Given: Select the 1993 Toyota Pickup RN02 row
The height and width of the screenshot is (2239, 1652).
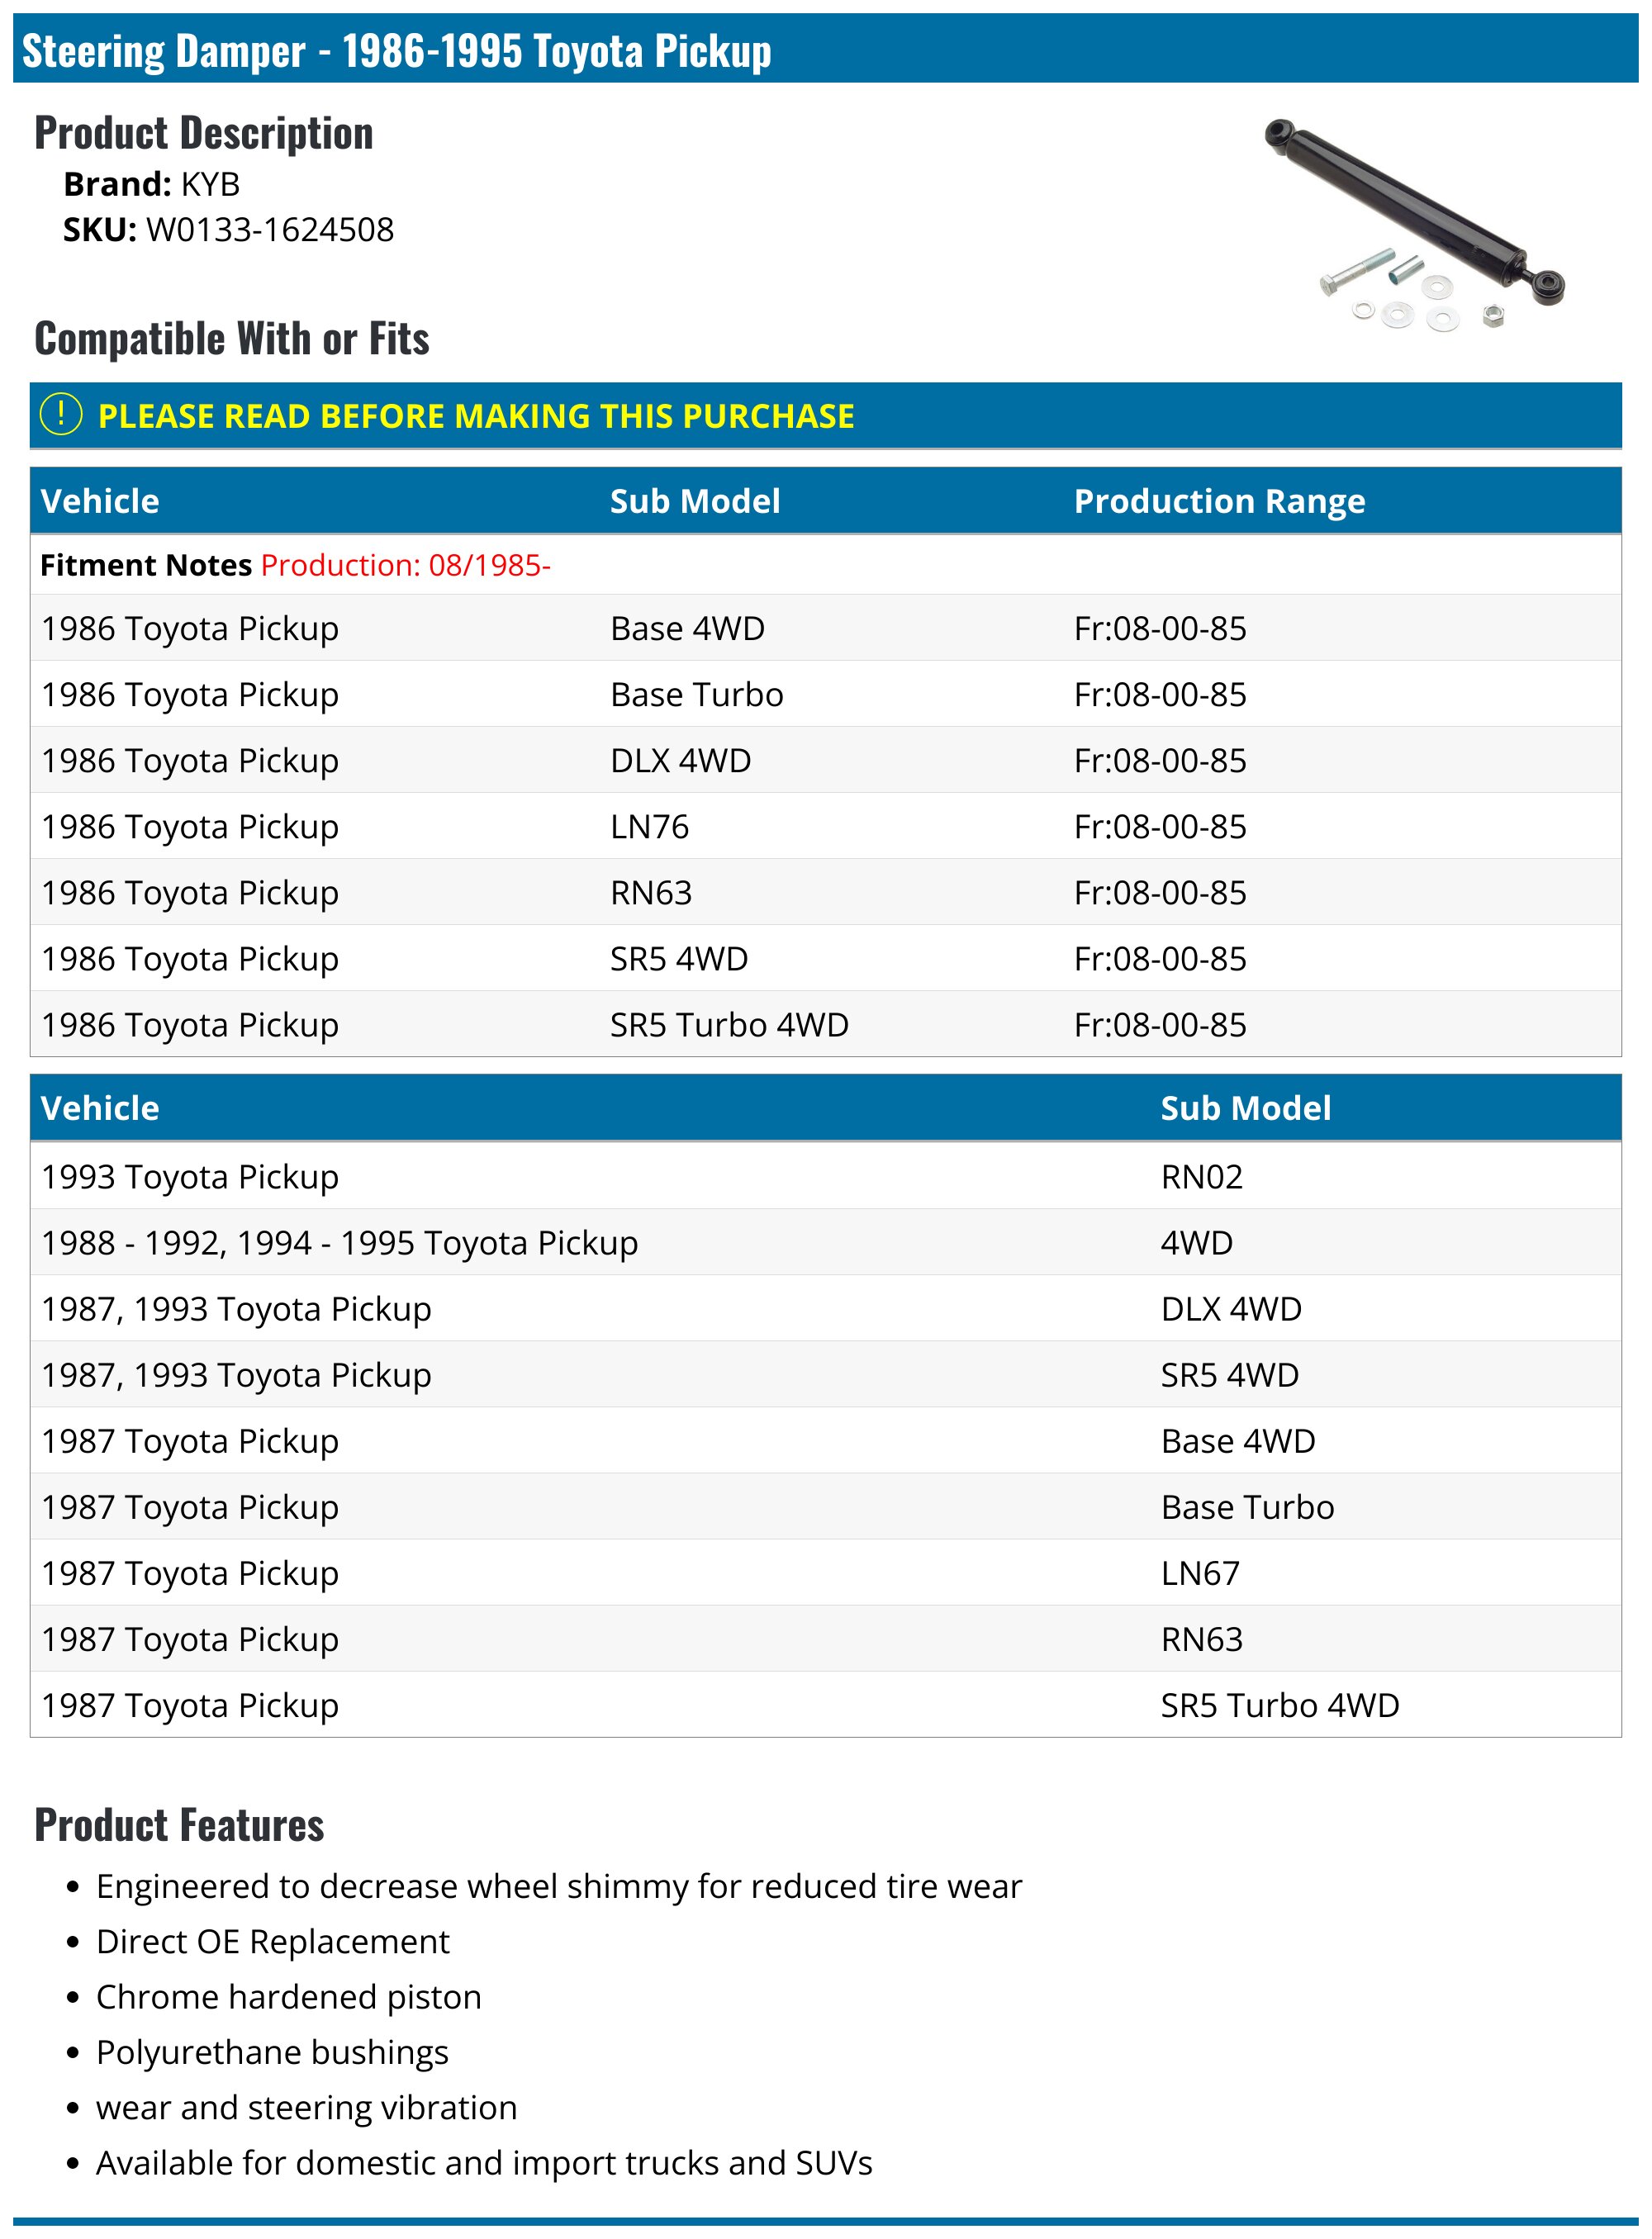Looking at the screenshot, I should tap(825, 1176).
